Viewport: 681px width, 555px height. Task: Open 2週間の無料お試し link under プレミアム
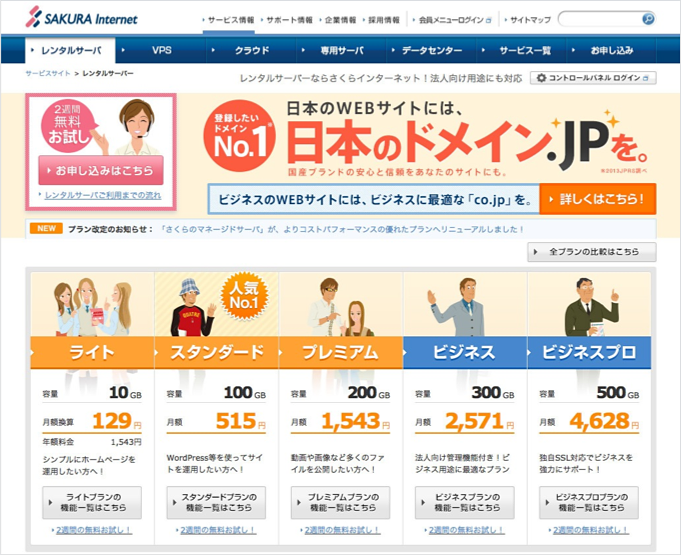341,530
